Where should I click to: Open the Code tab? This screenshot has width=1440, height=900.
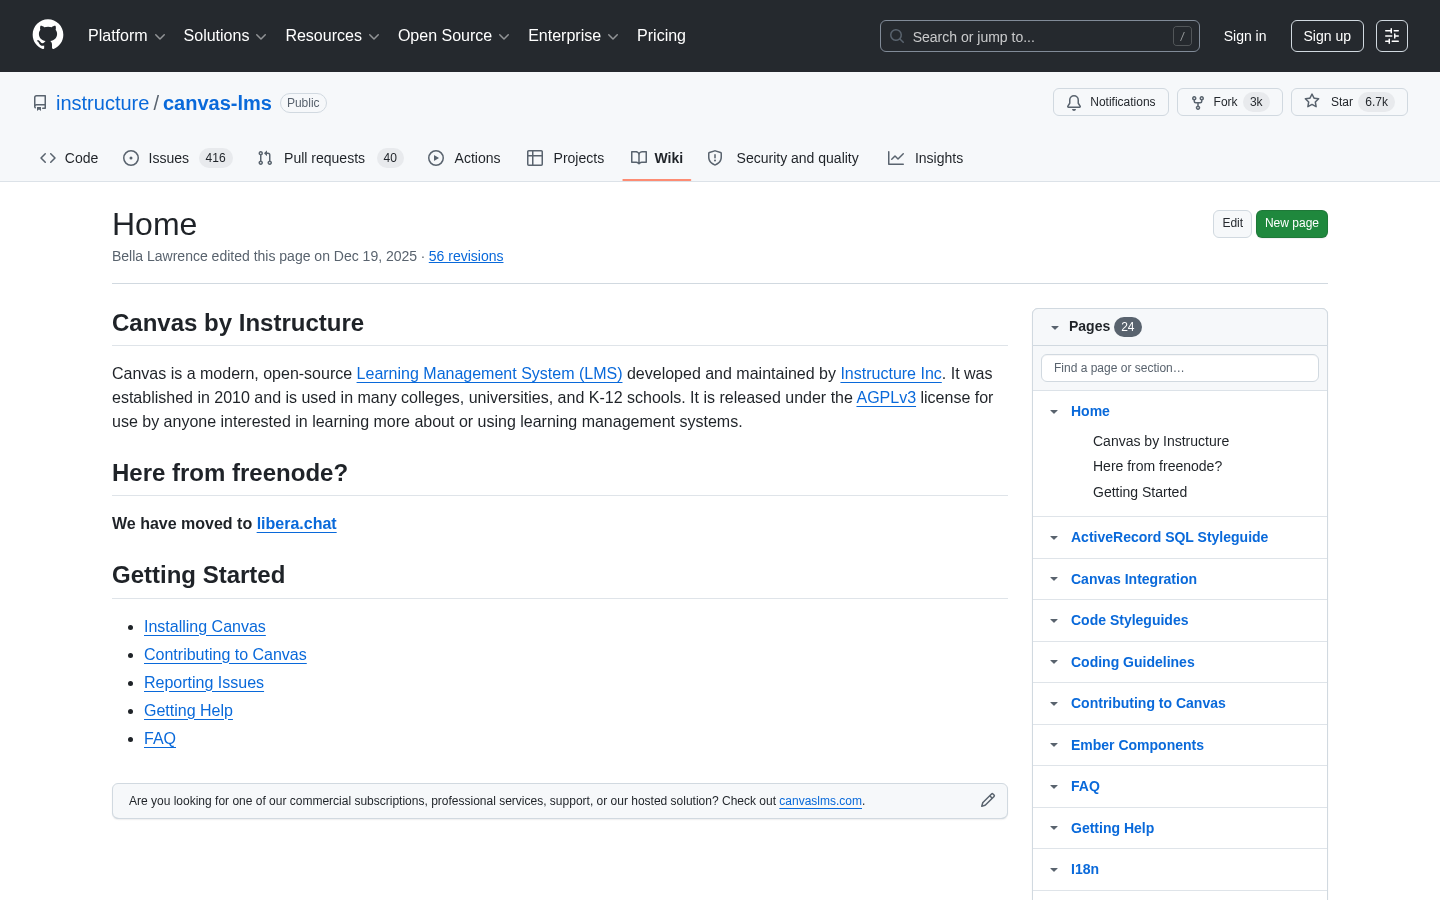(69, 158)
